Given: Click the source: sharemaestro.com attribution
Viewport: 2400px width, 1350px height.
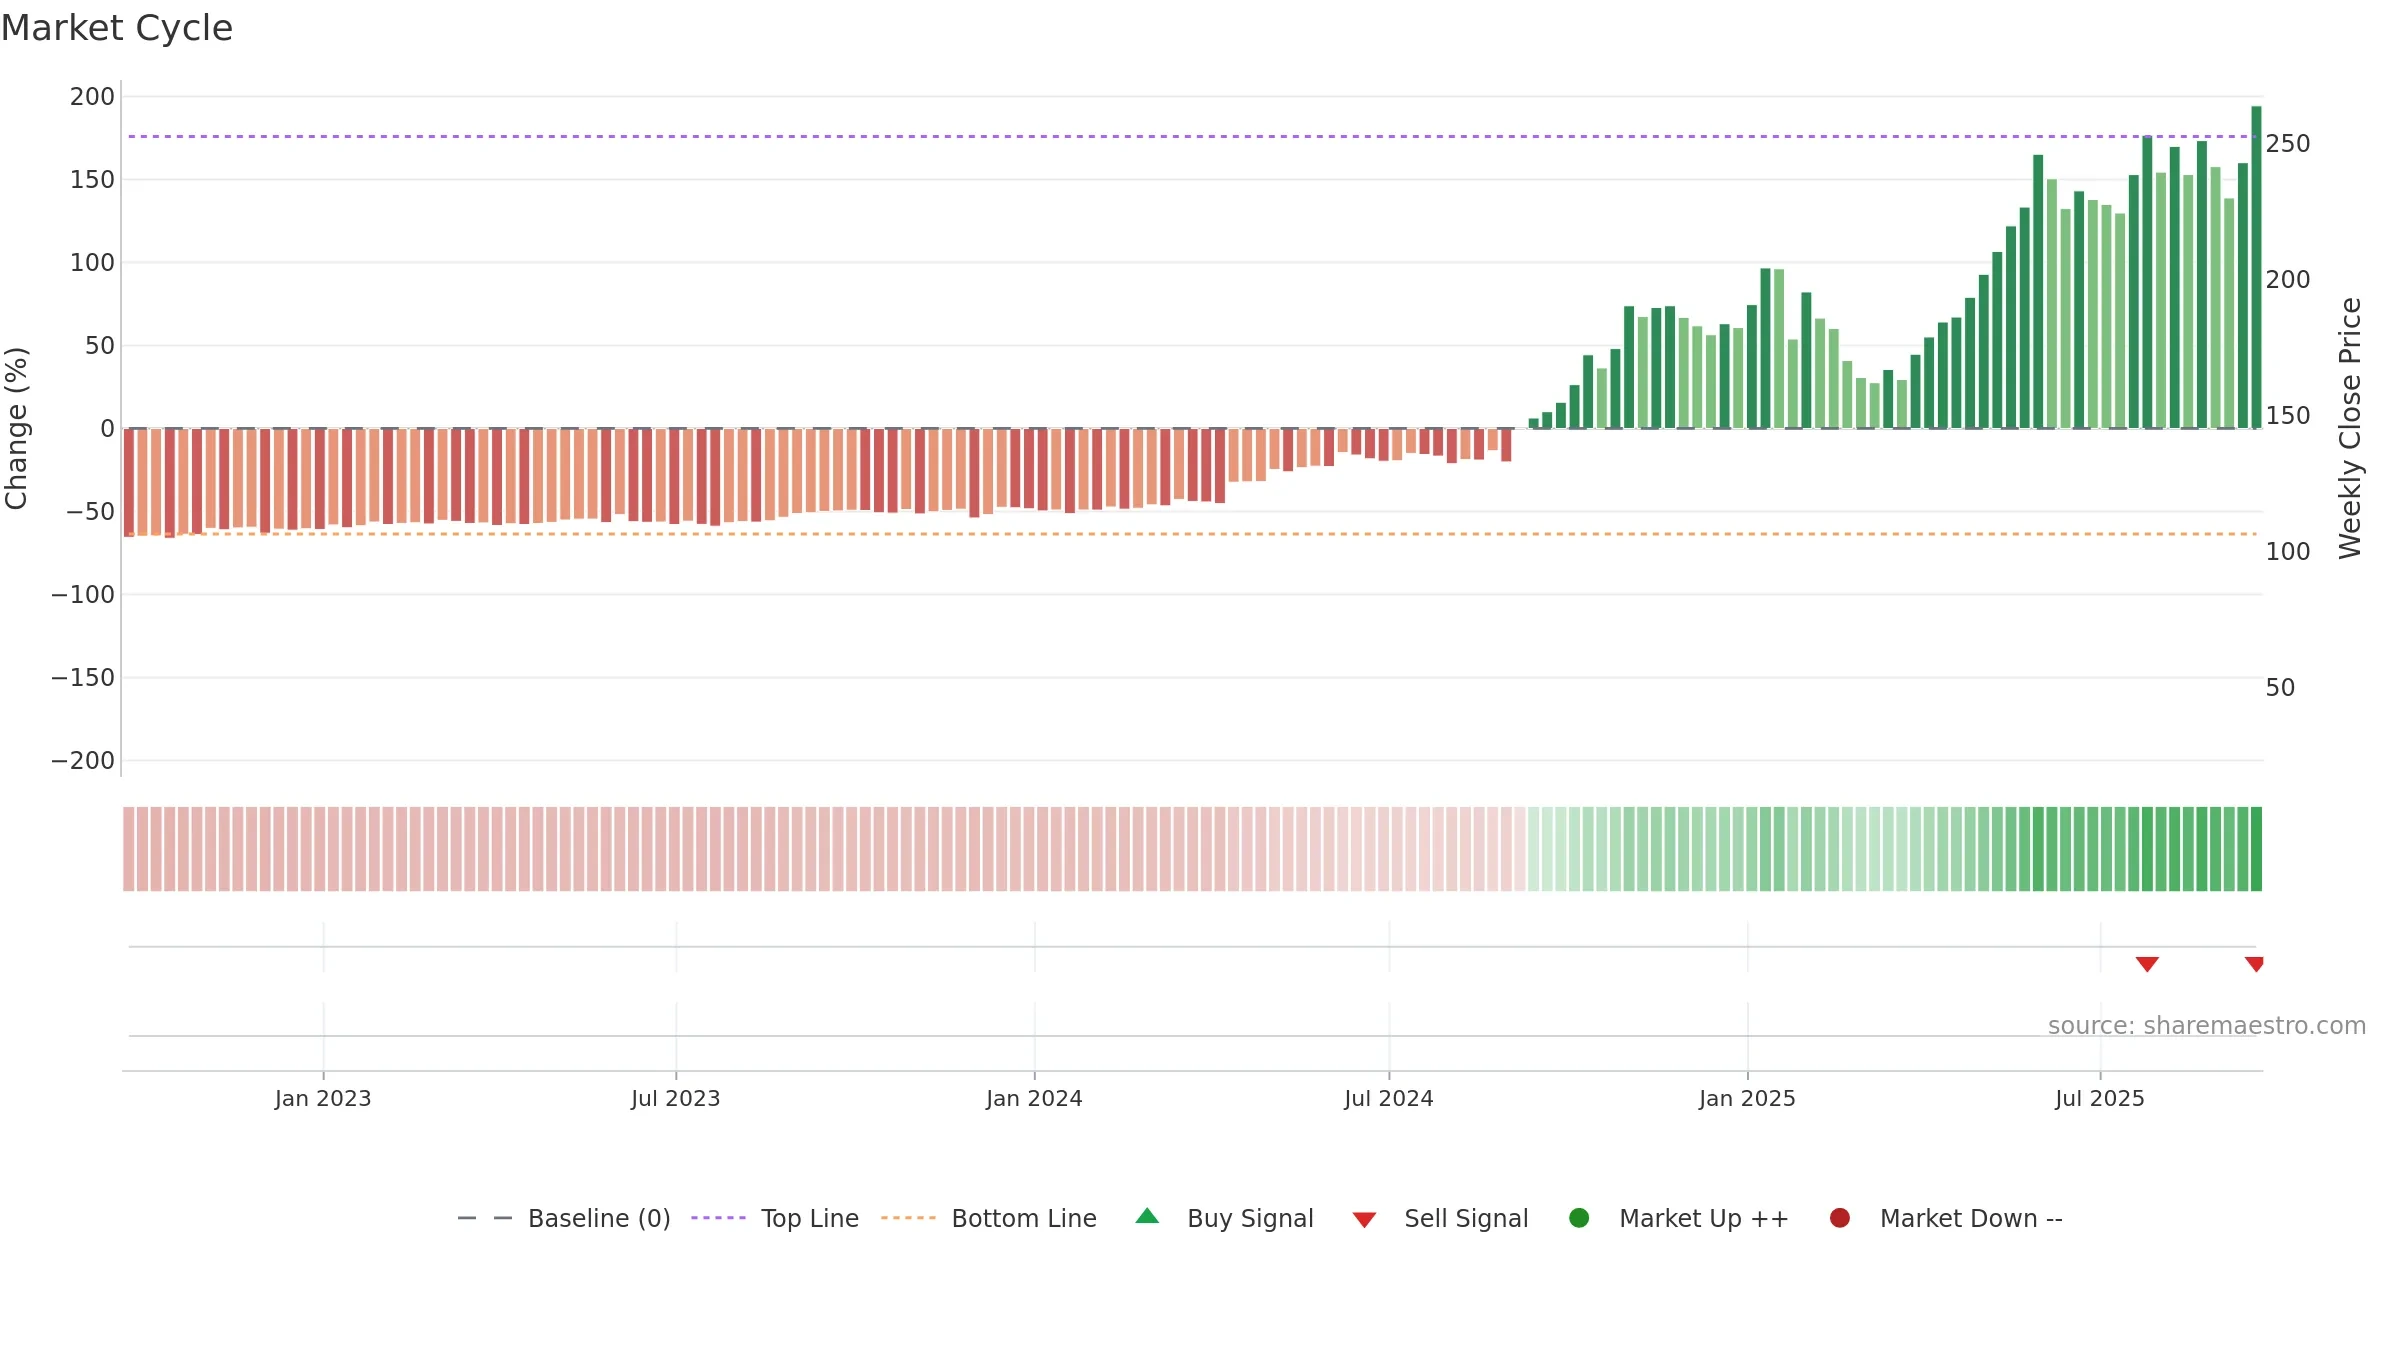Looking at the screenshot, I should coord(2207,1025).
